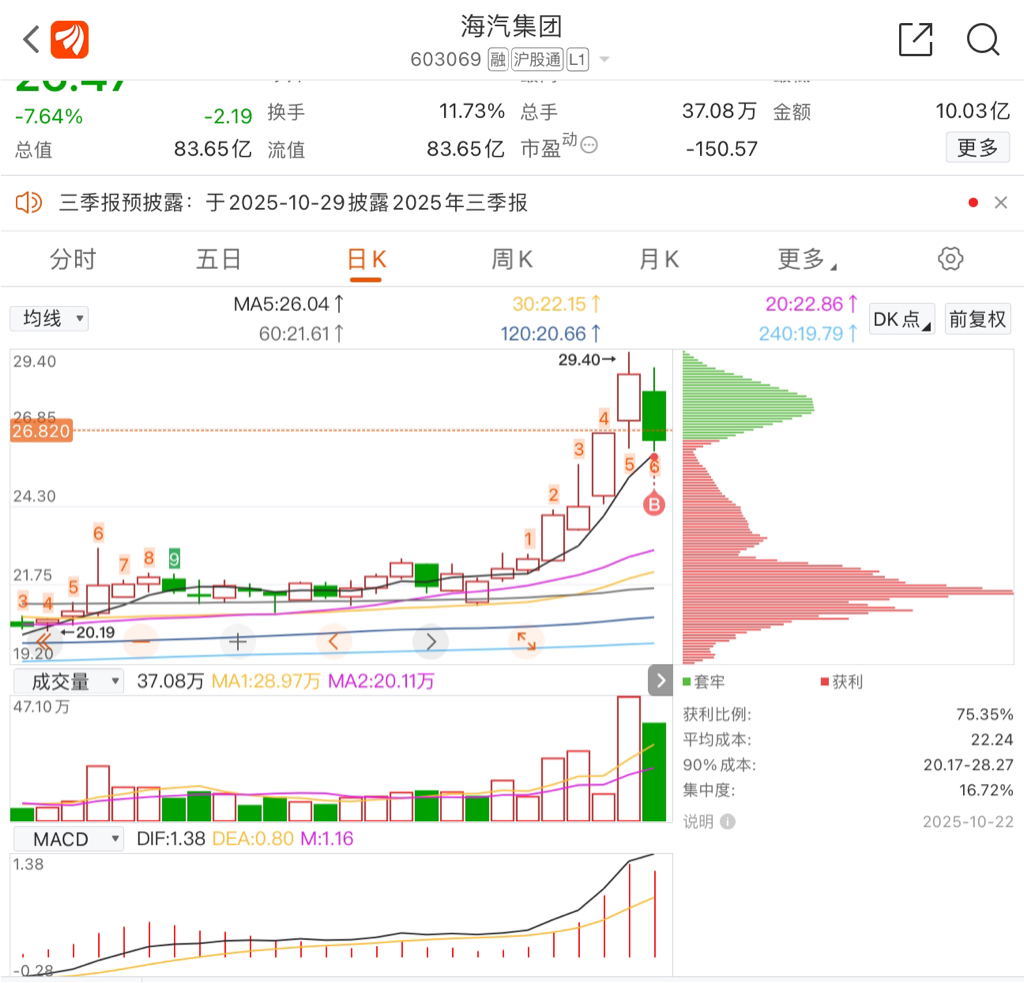Click the 更多 button in quote details
The width and height of the screenshot is (1024, 983).
tap(978, 147)
